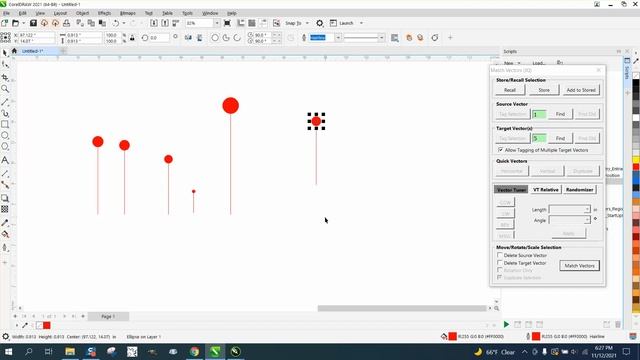Select the Drop Shadow tool
The image size is (640, 360).
click(5, 198)
